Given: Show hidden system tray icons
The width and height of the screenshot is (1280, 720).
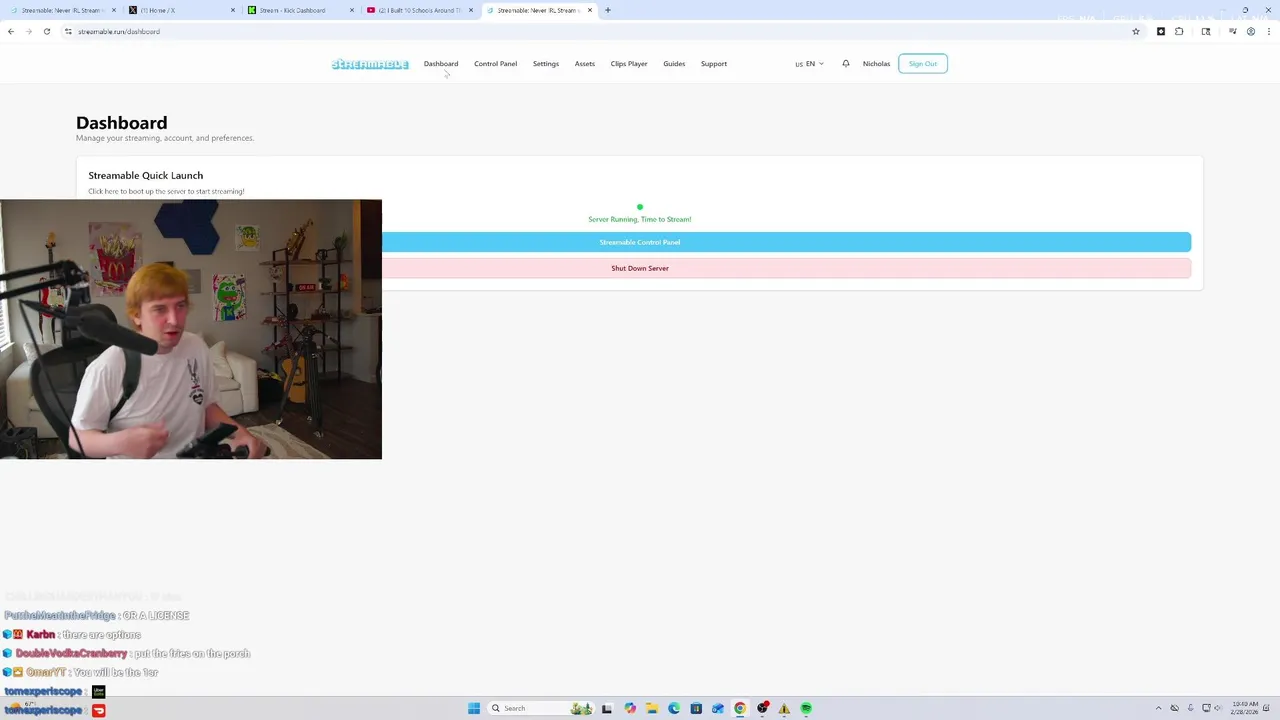Looking at the screenshot, I should (1158, 708).
